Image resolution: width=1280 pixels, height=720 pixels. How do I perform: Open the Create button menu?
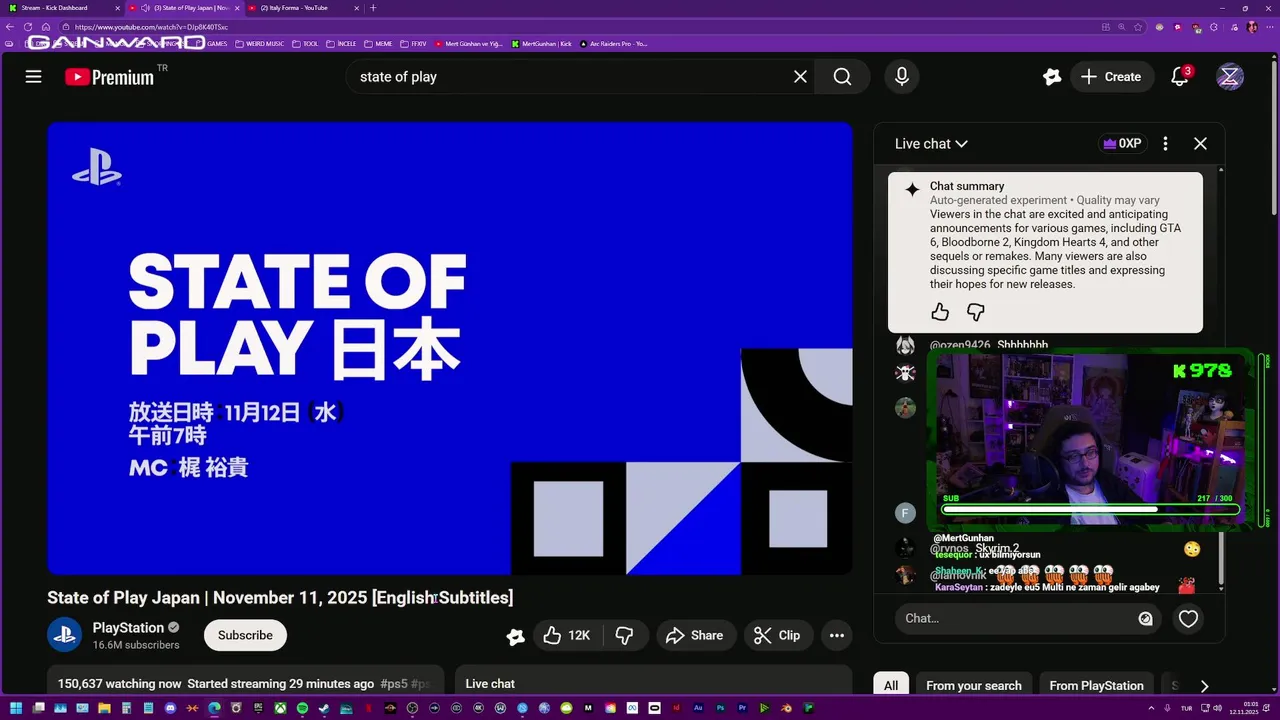[x=1110, y=77]
